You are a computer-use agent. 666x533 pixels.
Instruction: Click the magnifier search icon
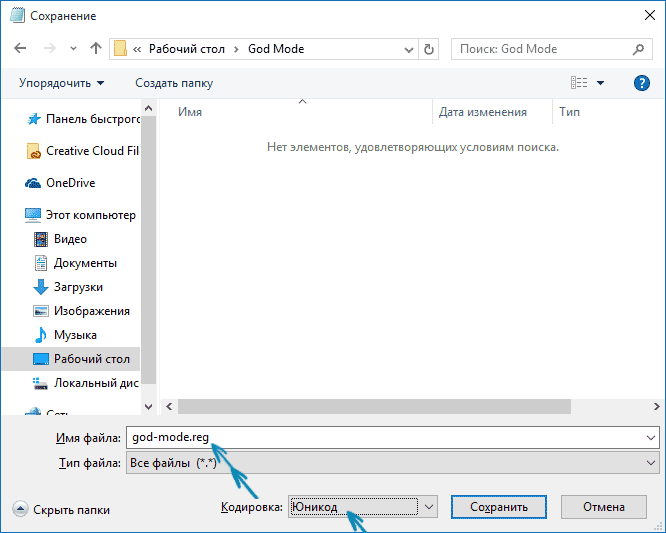coord(638,49)
